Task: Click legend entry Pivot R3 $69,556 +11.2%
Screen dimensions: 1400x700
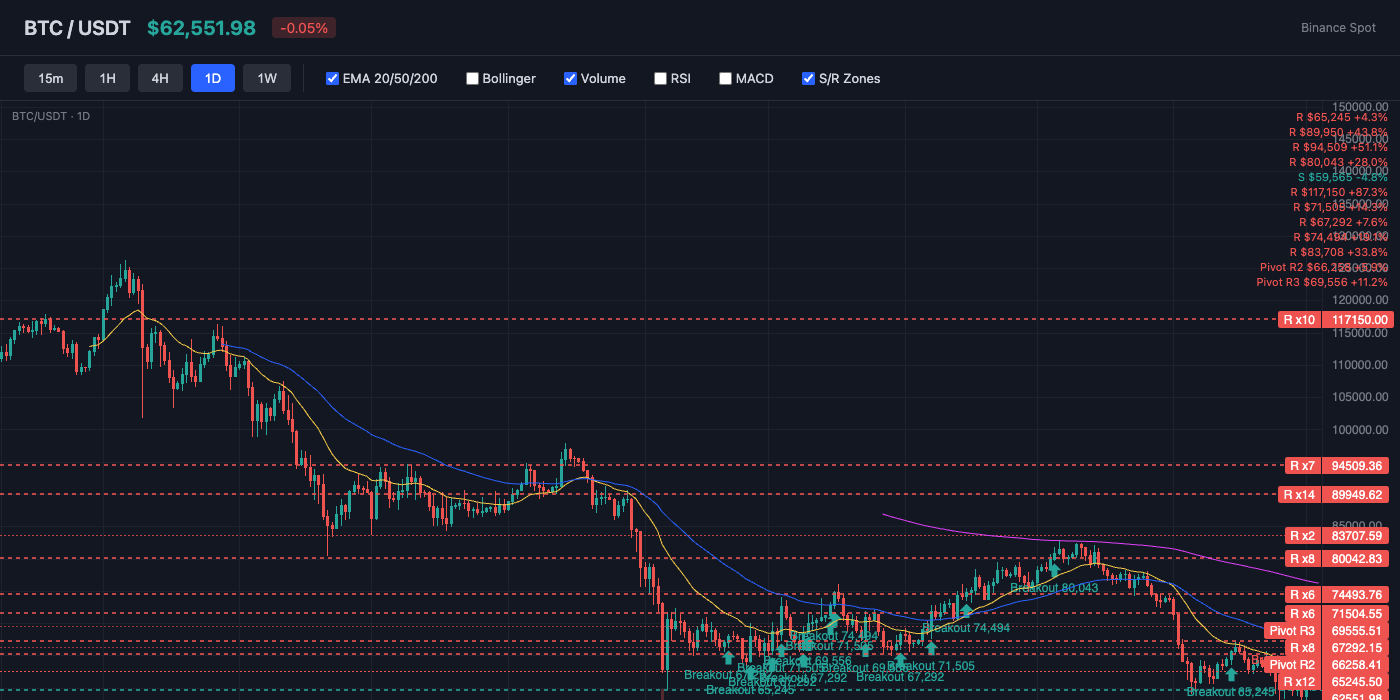Action: click(x=1322, y=282)
